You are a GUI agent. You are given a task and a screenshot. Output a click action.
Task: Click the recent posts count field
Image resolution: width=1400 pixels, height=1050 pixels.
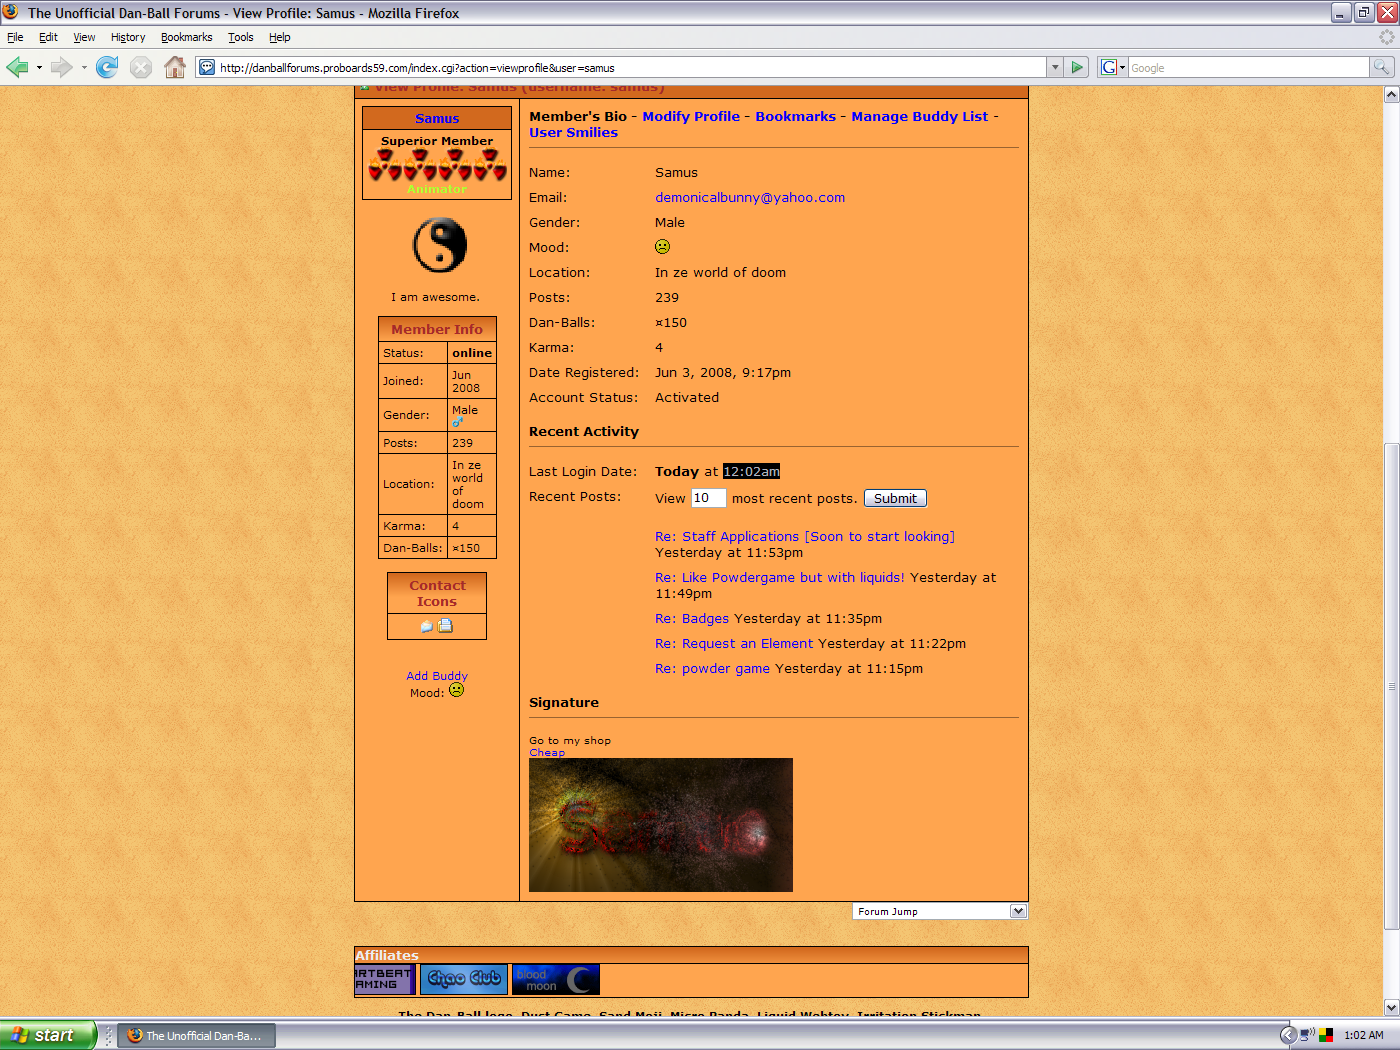(708, 498)
